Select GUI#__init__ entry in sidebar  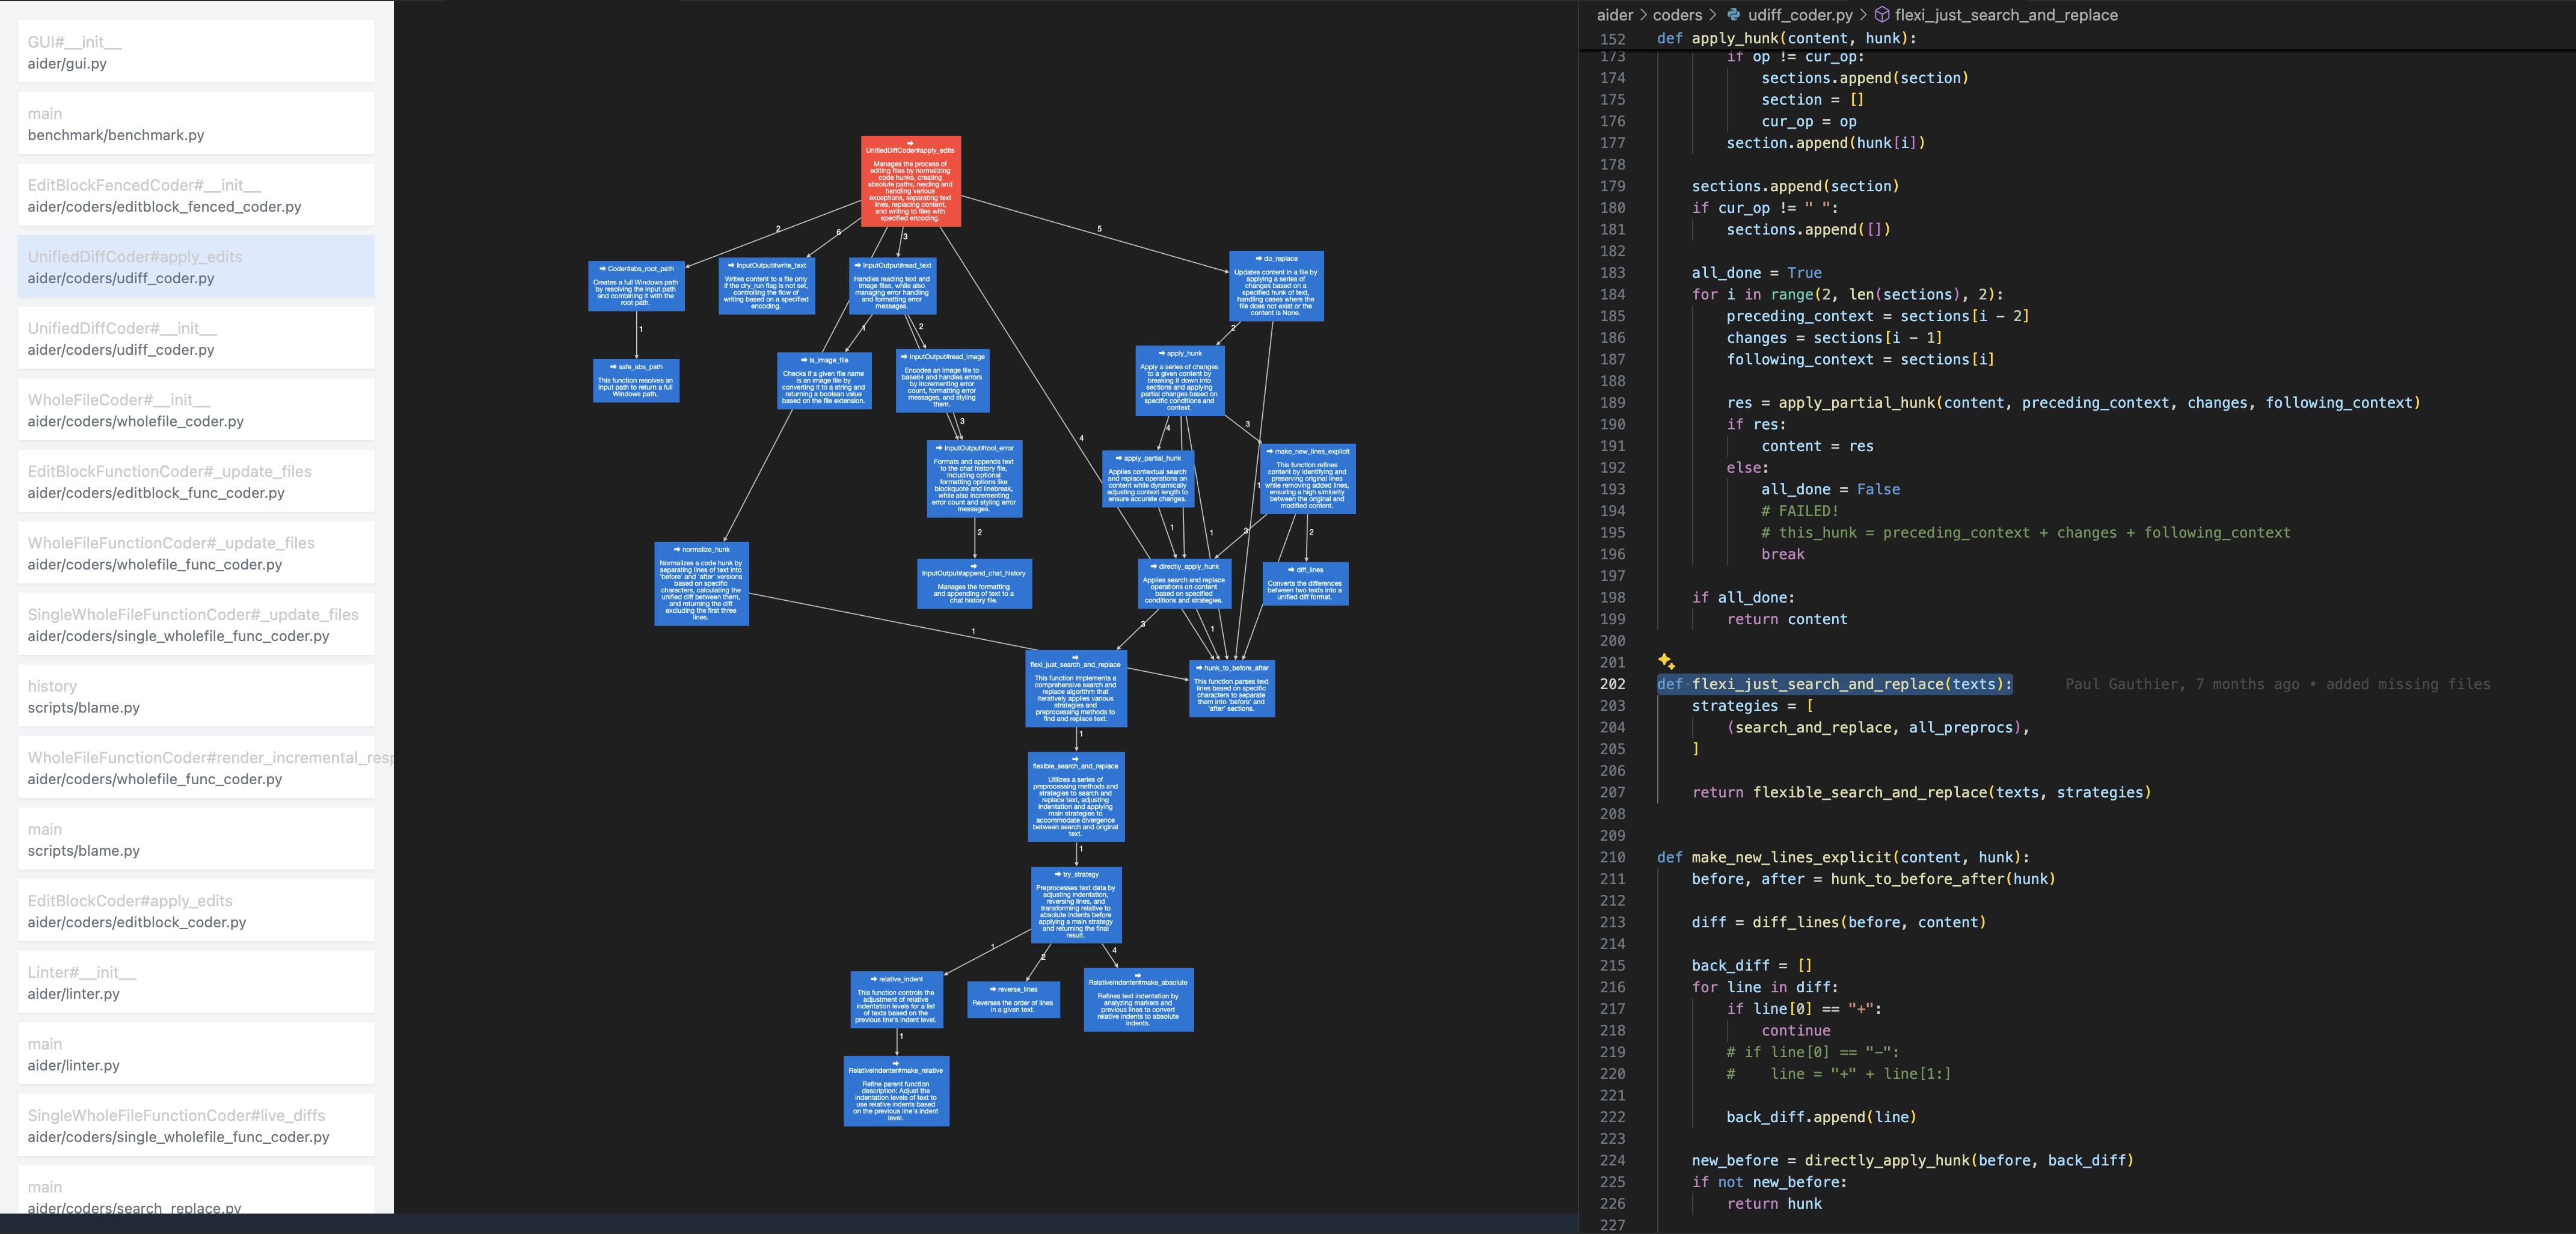tap(196, 52)
